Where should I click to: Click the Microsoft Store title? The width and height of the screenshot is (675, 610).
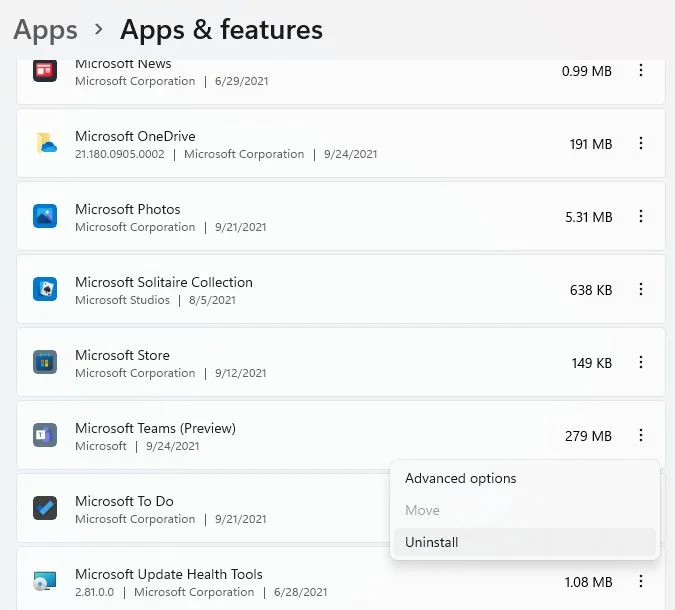tap(122, 355)
